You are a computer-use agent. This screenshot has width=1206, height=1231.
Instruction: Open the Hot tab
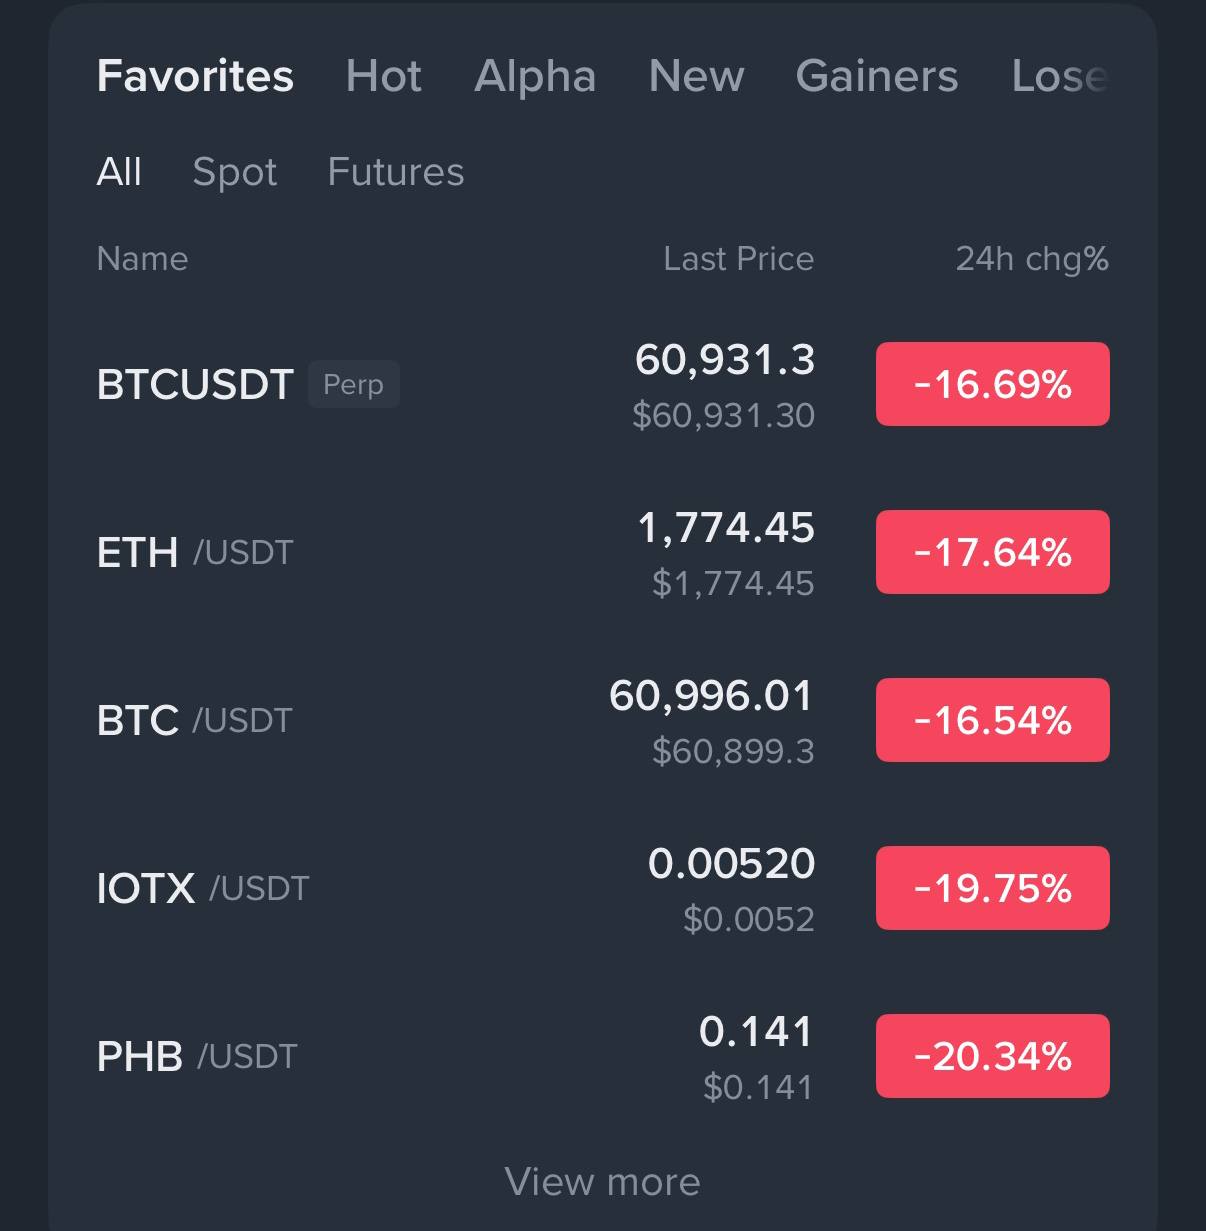(x=383, y=76)
